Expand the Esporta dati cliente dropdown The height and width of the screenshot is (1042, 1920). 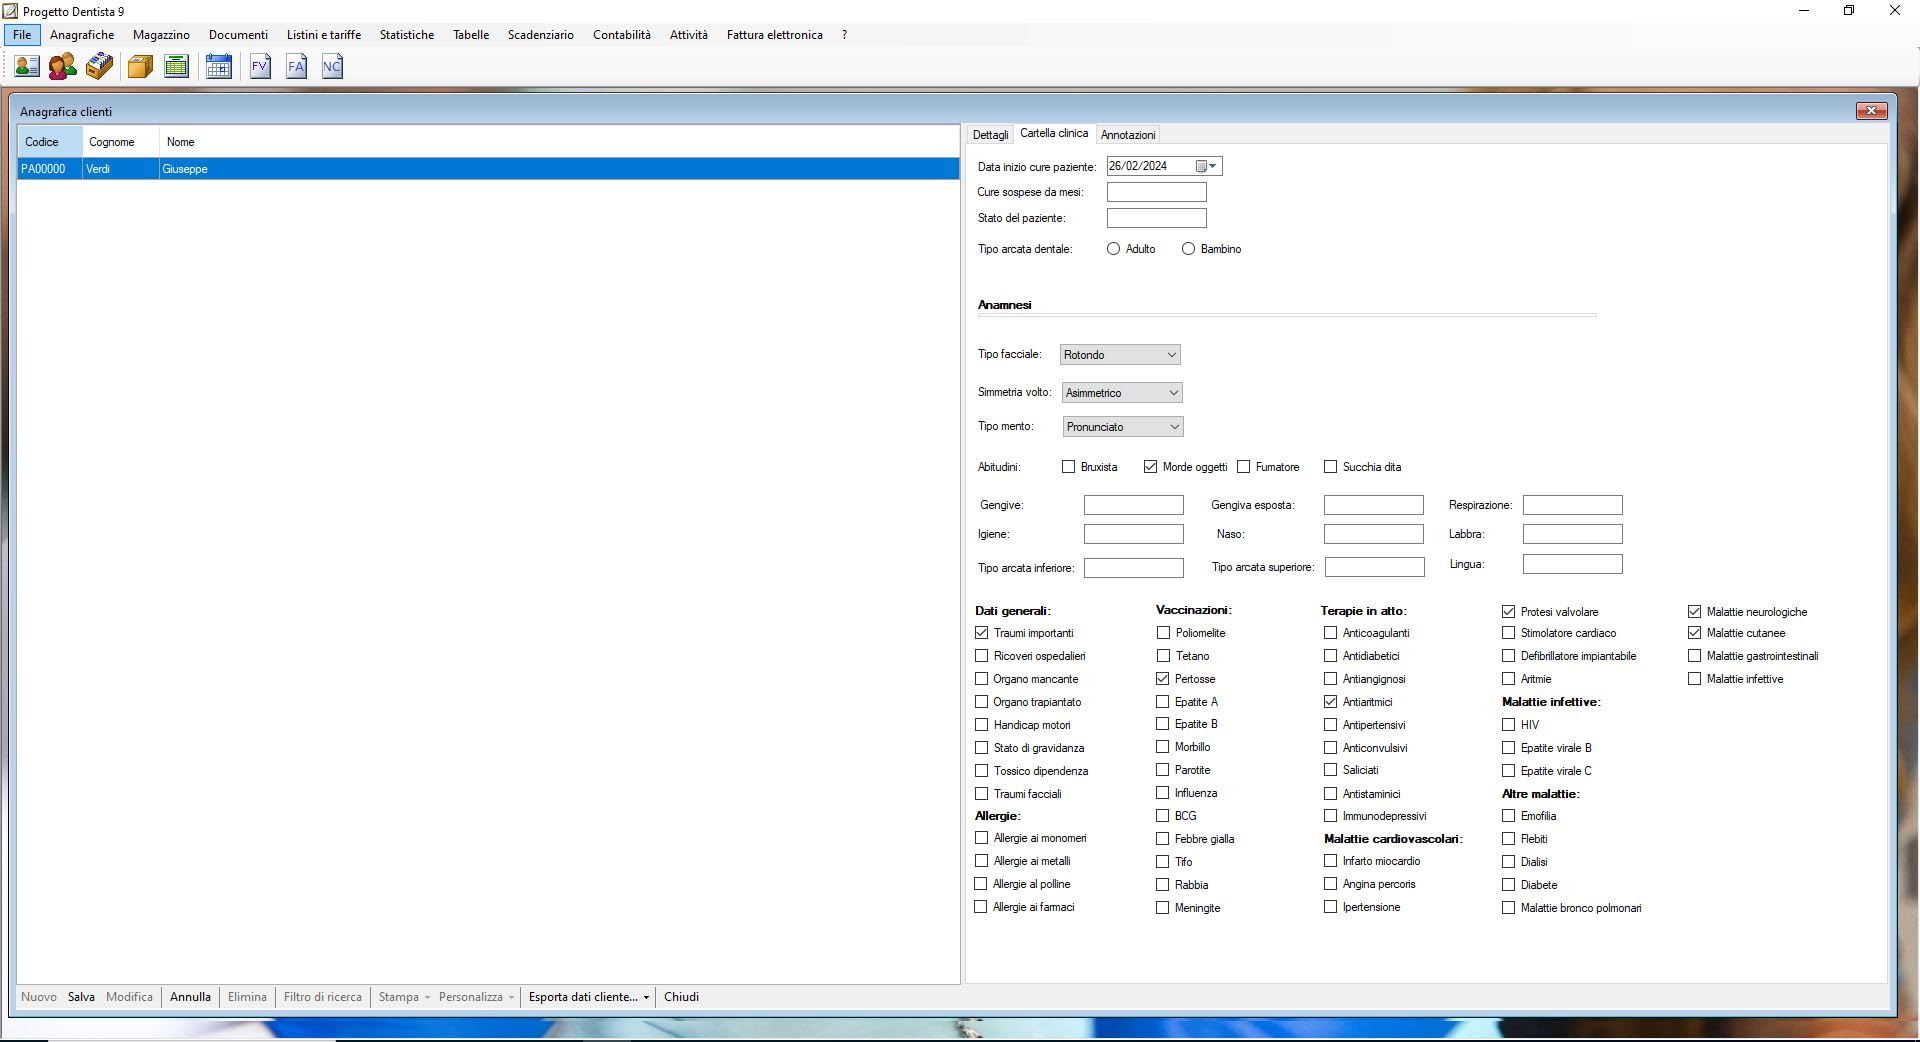coord(646,998)
